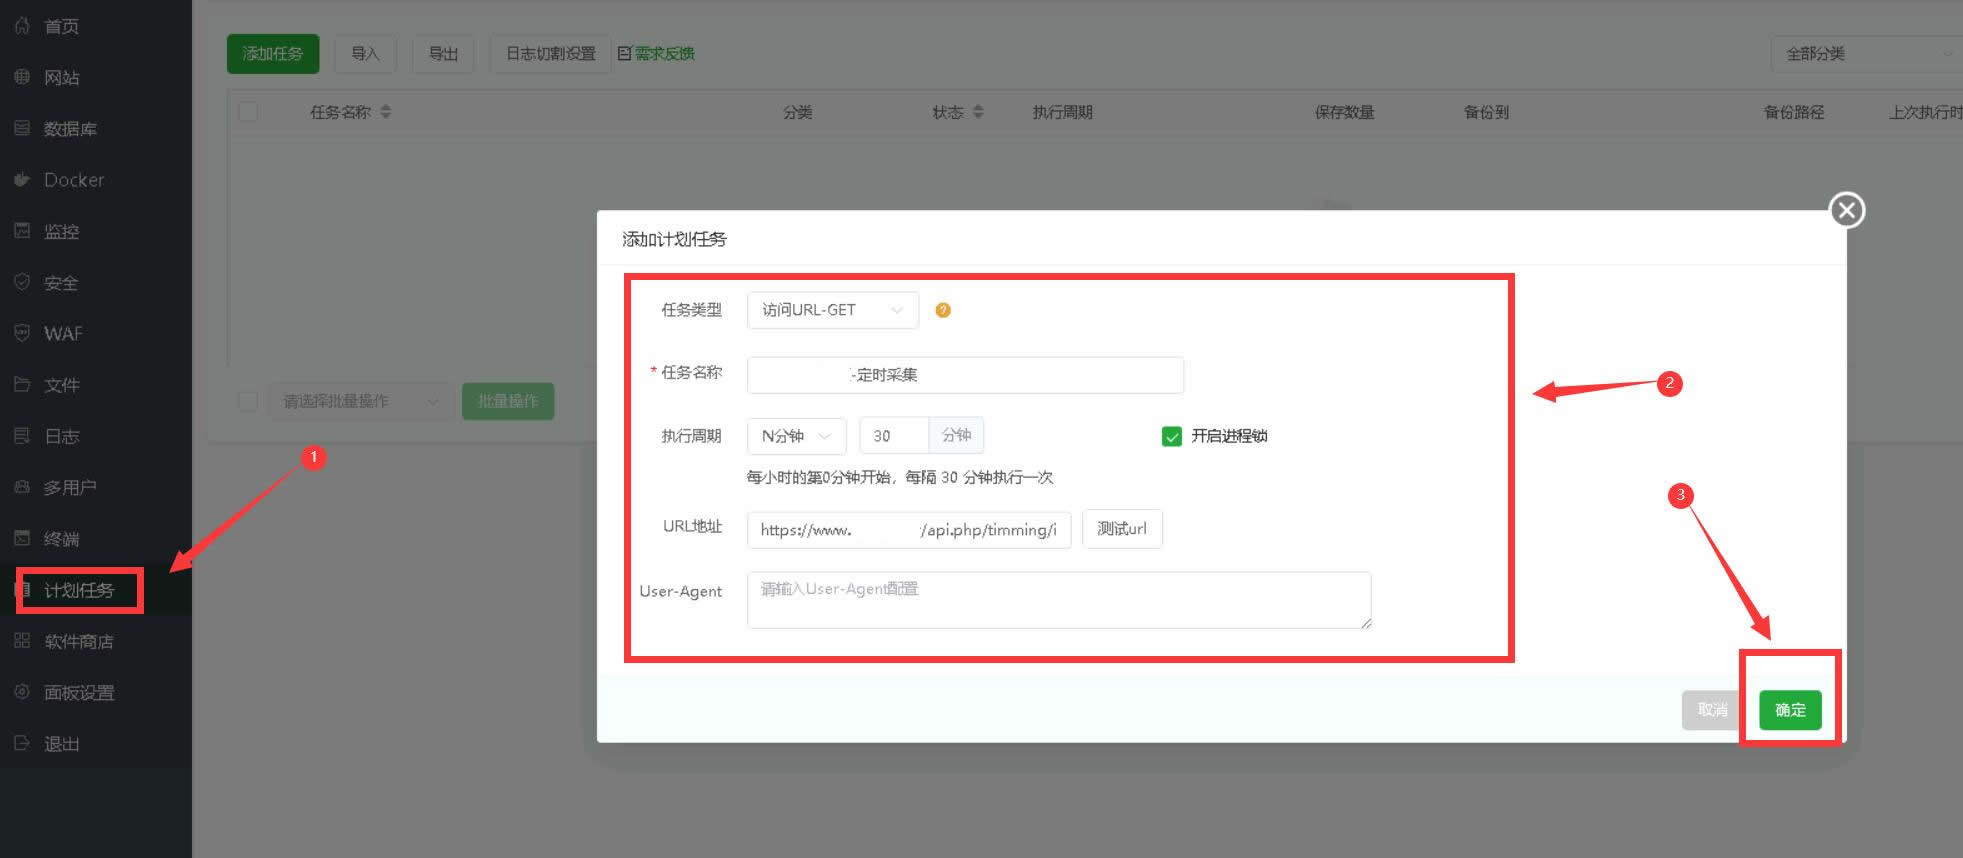Viewport: 1963px width, 858px height.
Task: Click the WAF shield icon in sidebar
Action: click(x=22, y=333)
